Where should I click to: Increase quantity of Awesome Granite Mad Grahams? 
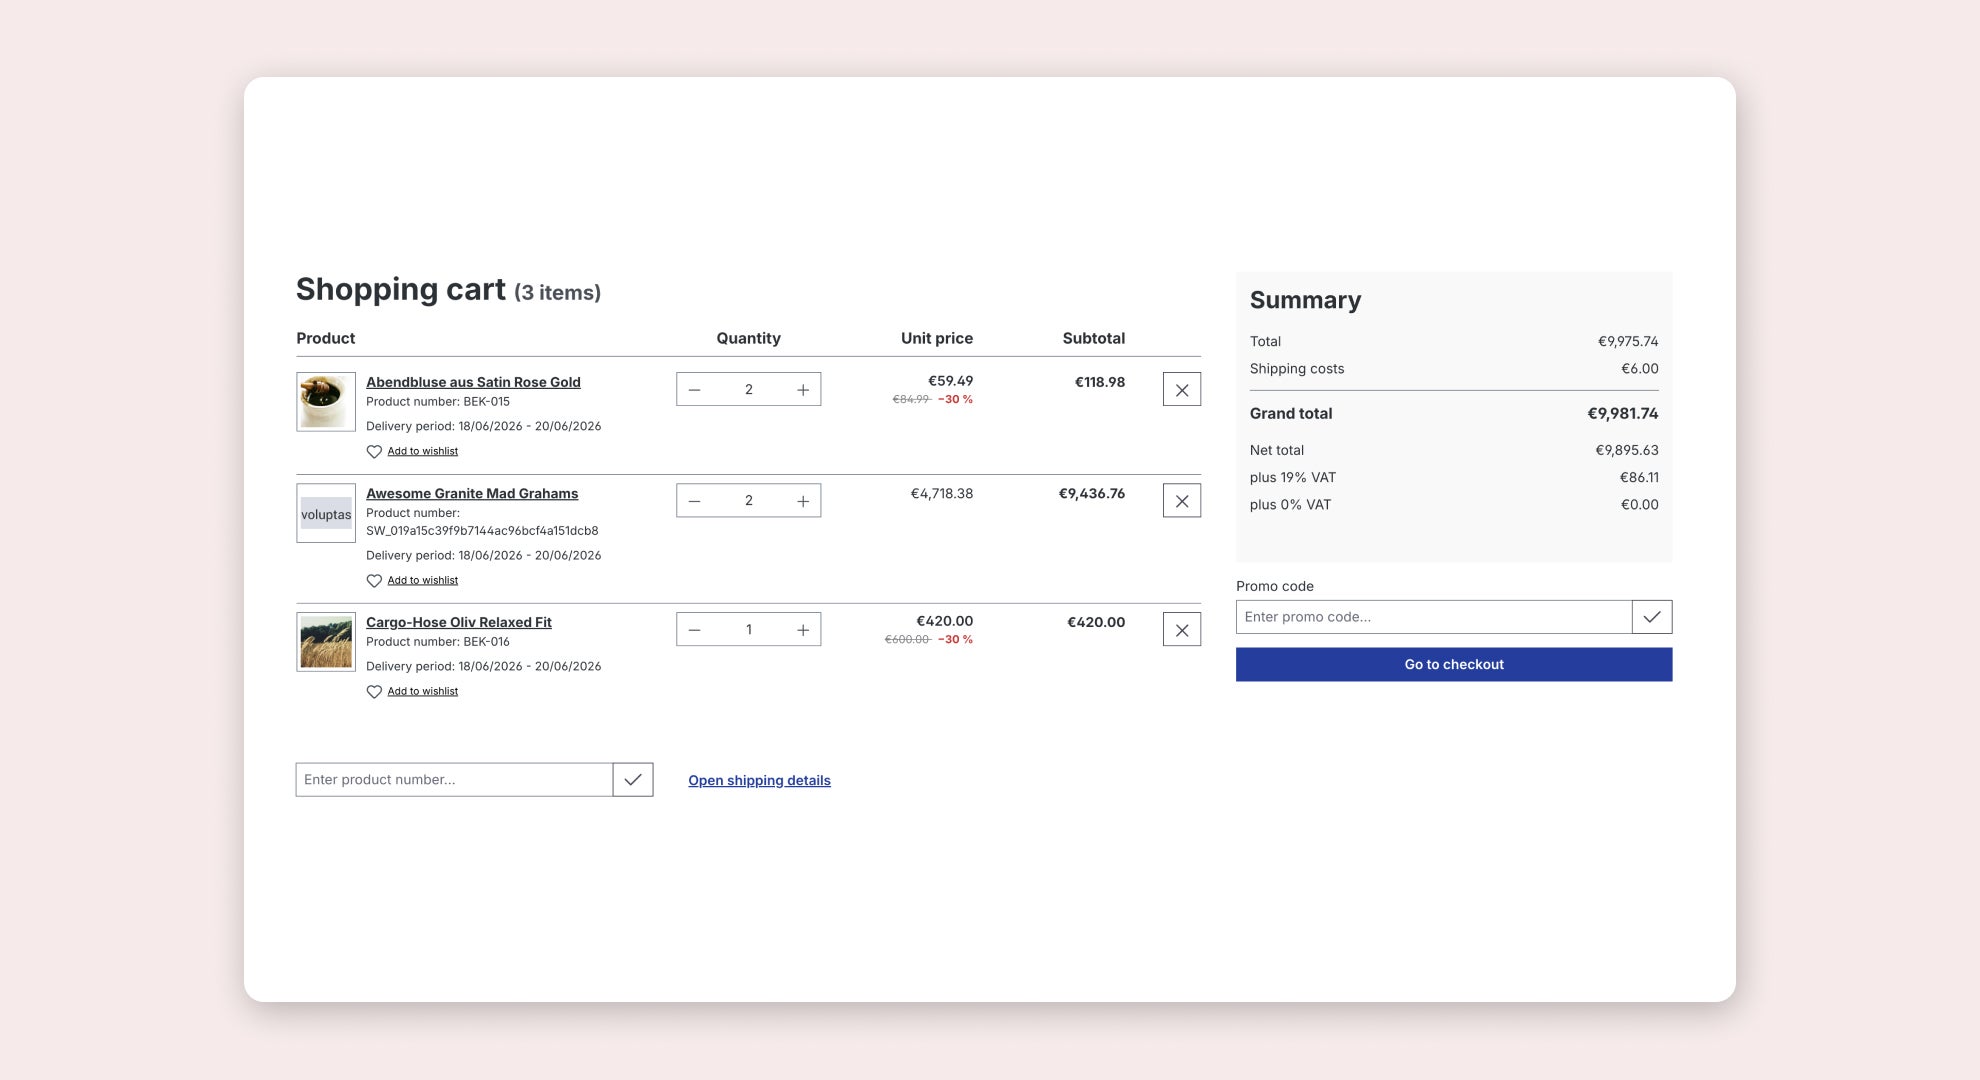pos(802,500)
